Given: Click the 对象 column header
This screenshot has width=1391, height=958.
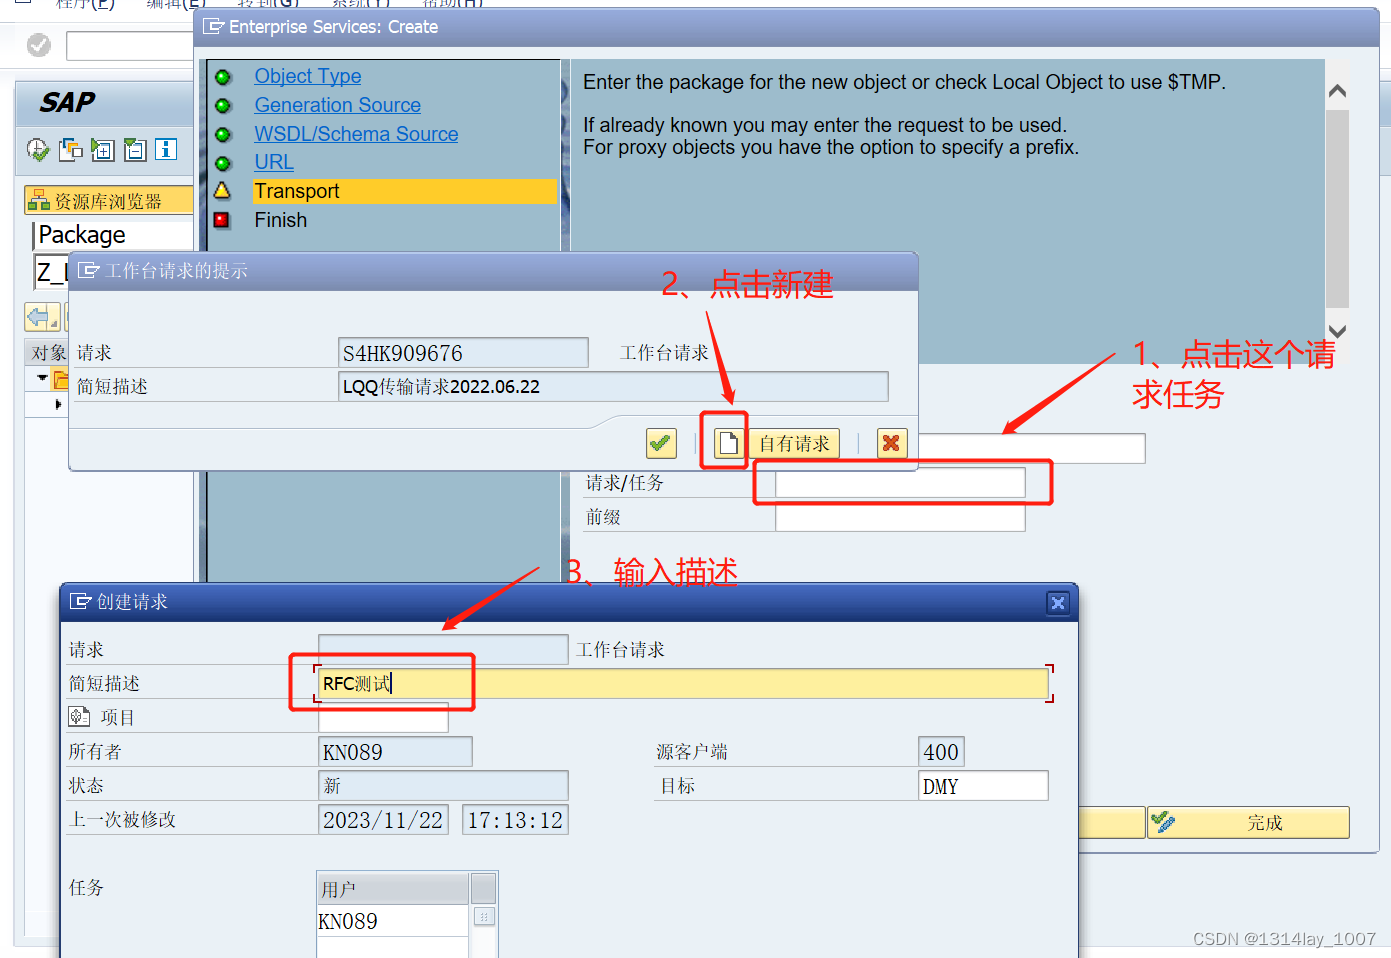Looking at the screenshot, I should click(48, 352).
